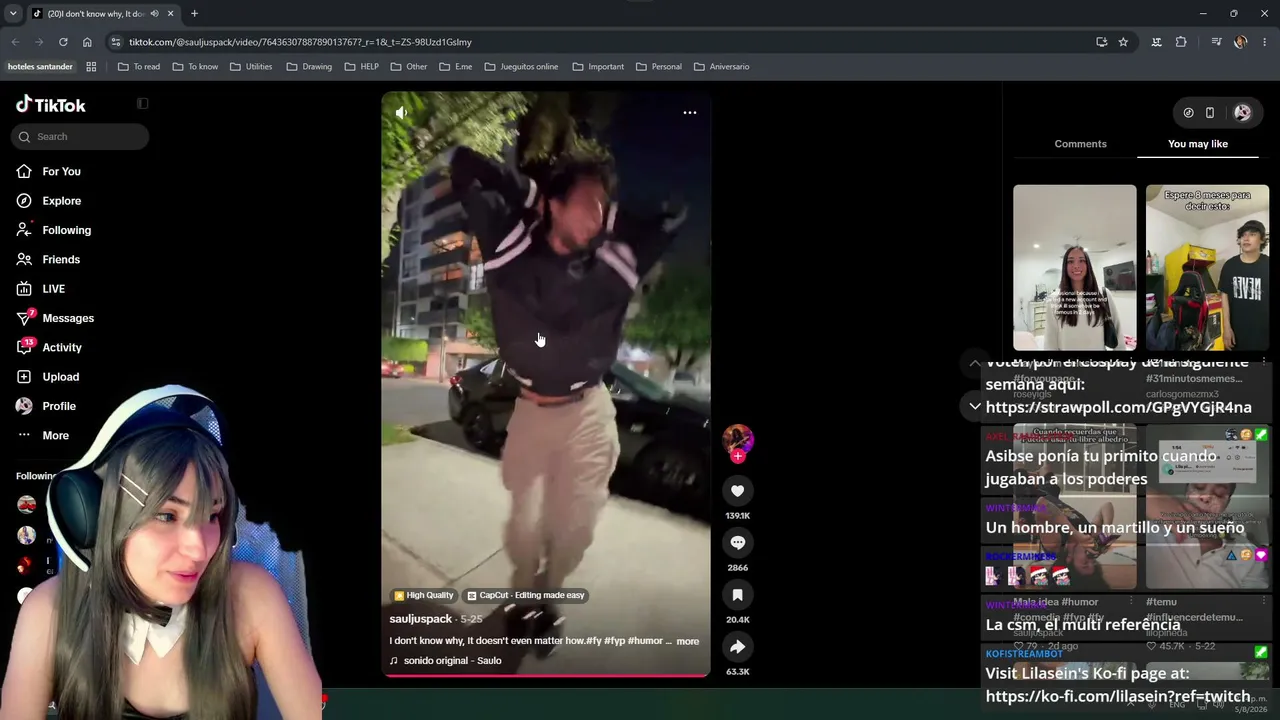Select the You may like tab
The image size is (1280, 720).
point(1198,144)
